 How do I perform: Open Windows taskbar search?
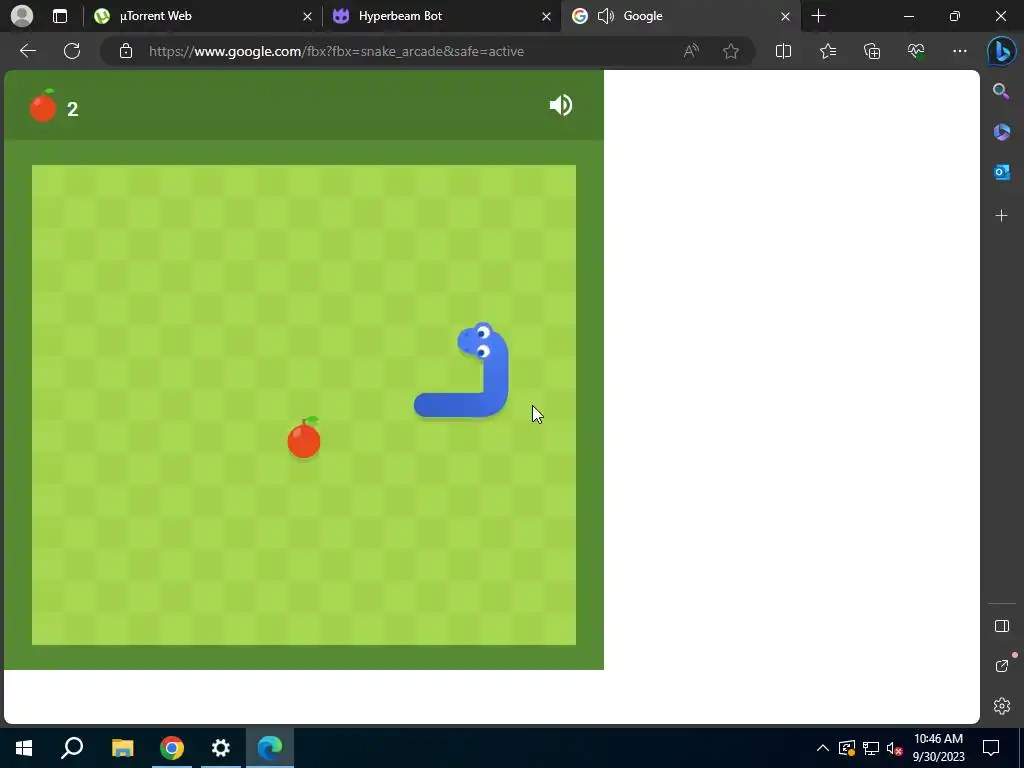[x=72, y=748]
